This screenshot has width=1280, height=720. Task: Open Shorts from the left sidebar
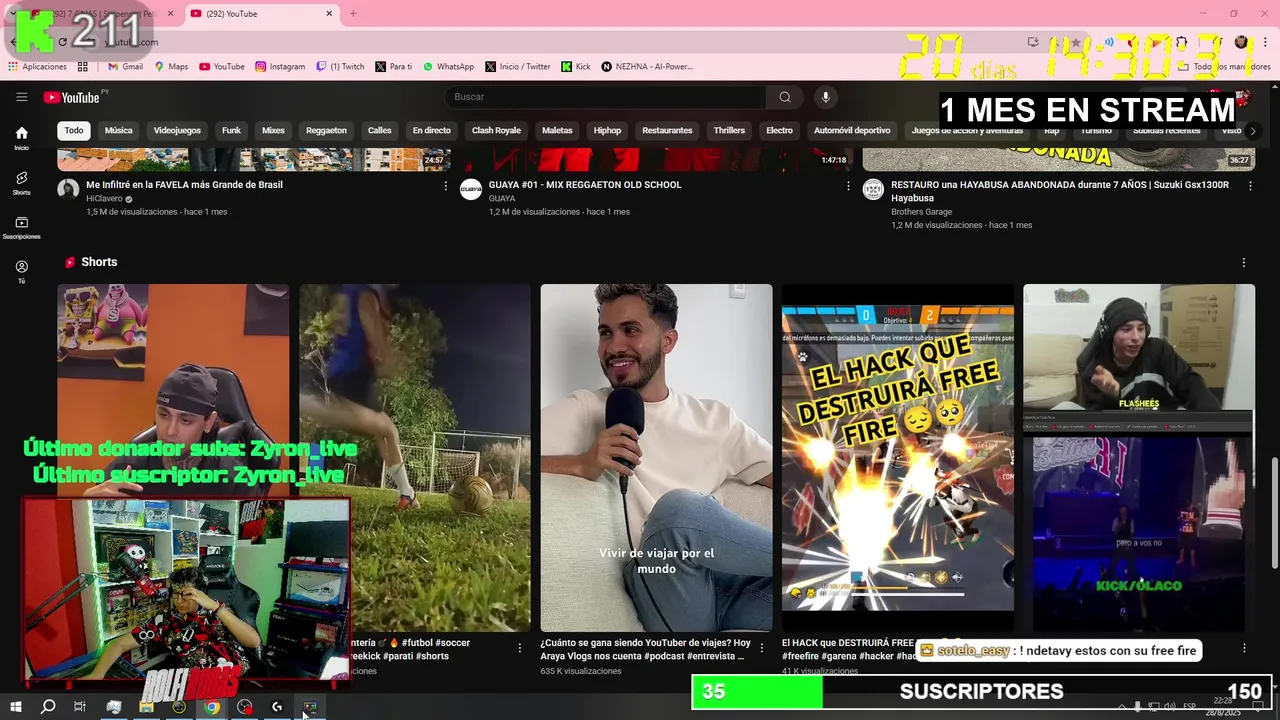[x=21, y=183]
